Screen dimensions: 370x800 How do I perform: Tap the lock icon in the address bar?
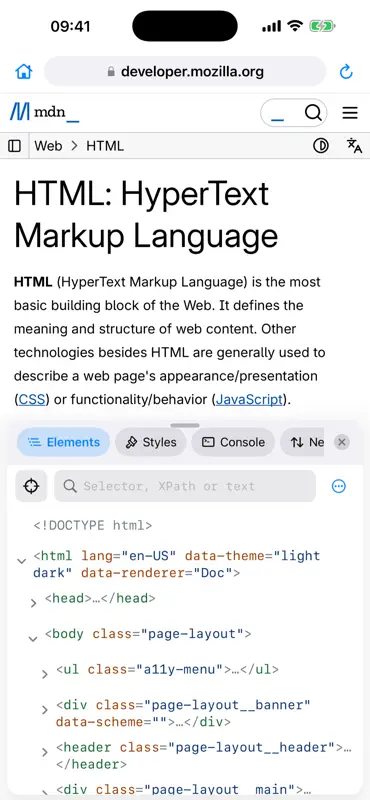pyautogui.click(x=111, y=71)
